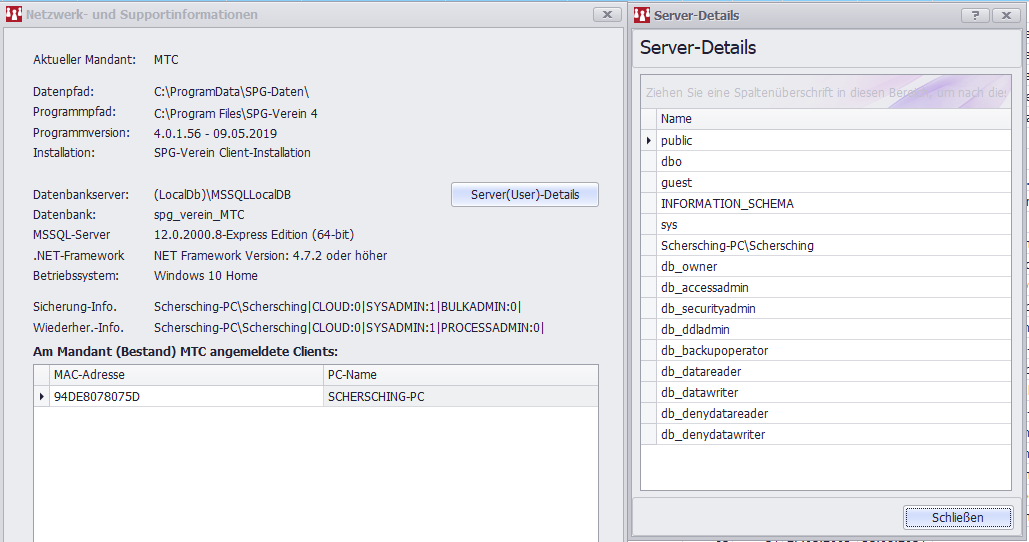Select the db_backupoperator row
This screenshot has height=542, width=1029.
833,351
